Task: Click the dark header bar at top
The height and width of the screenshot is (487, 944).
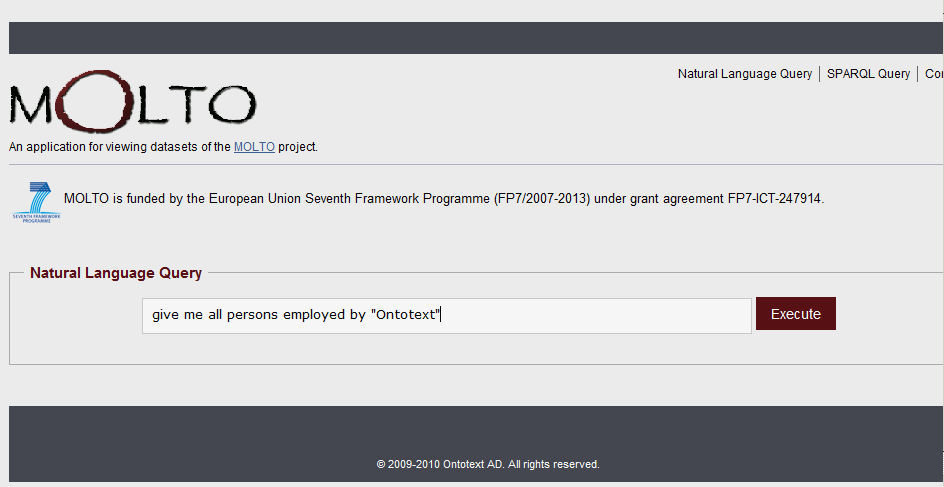Action: (476, 38)
